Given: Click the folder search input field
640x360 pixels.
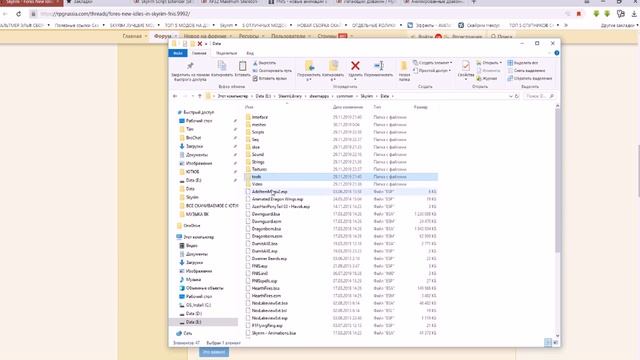Looking at the screenshot, I should click(x=541, y=96).
